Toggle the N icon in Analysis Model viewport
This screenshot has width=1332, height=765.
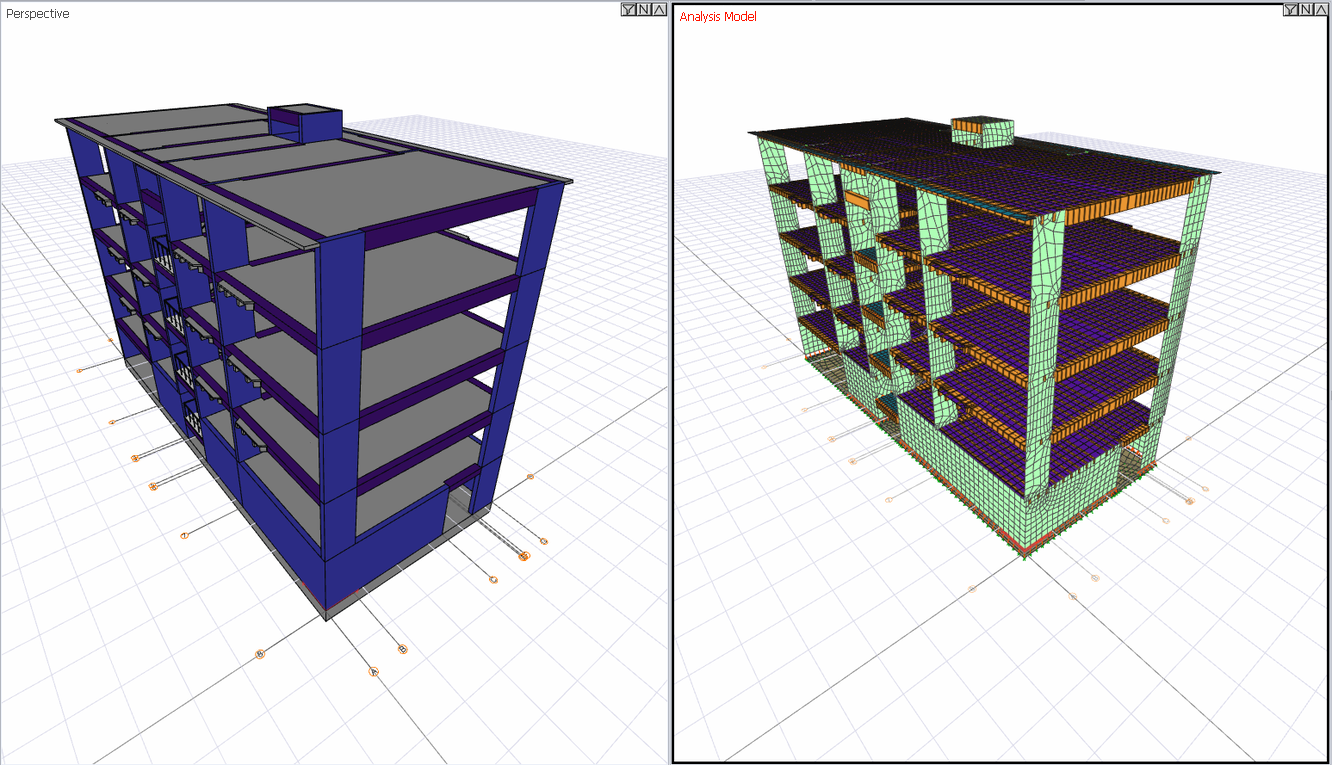1306,10
